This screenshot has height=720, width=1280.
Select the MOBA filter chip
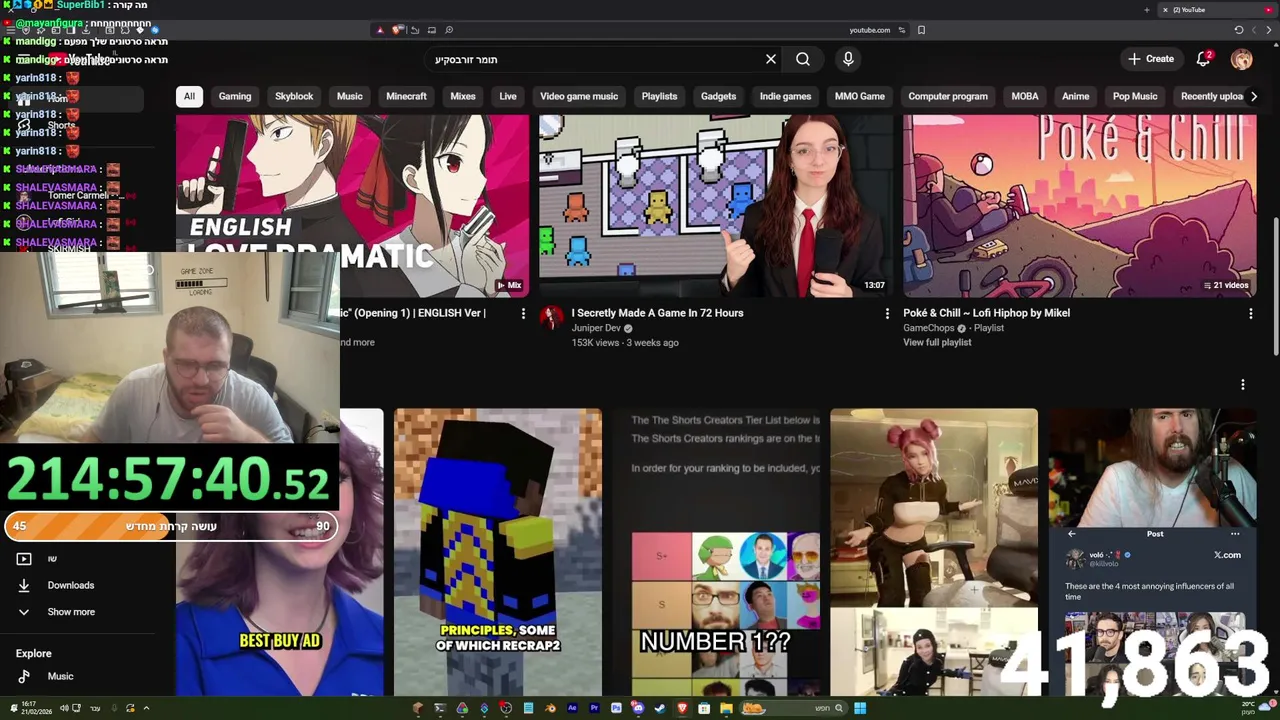(x=1025, y=96)
